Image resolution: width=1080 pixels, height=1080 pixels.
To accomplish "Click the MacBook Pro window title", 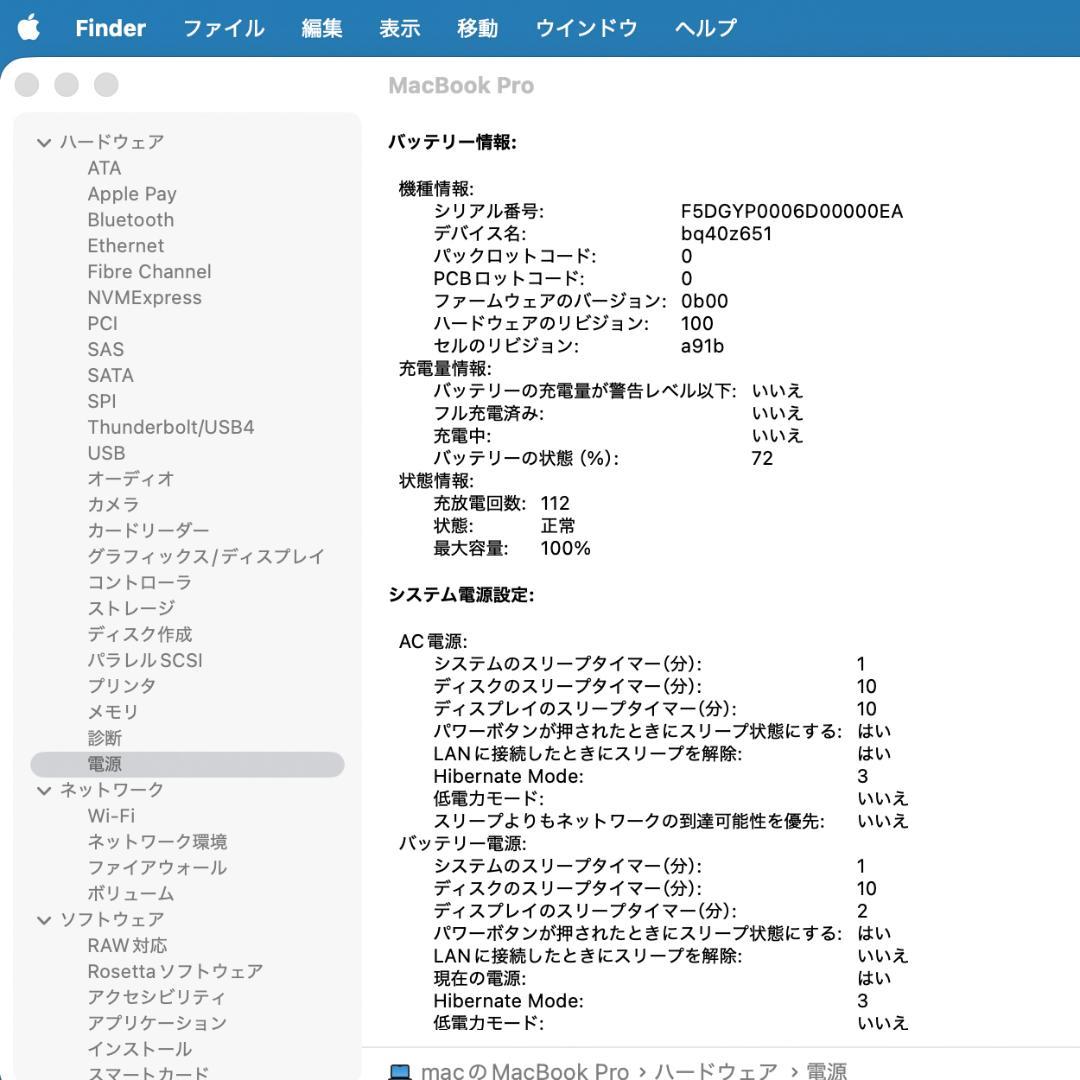I will (x=461, y=85).
